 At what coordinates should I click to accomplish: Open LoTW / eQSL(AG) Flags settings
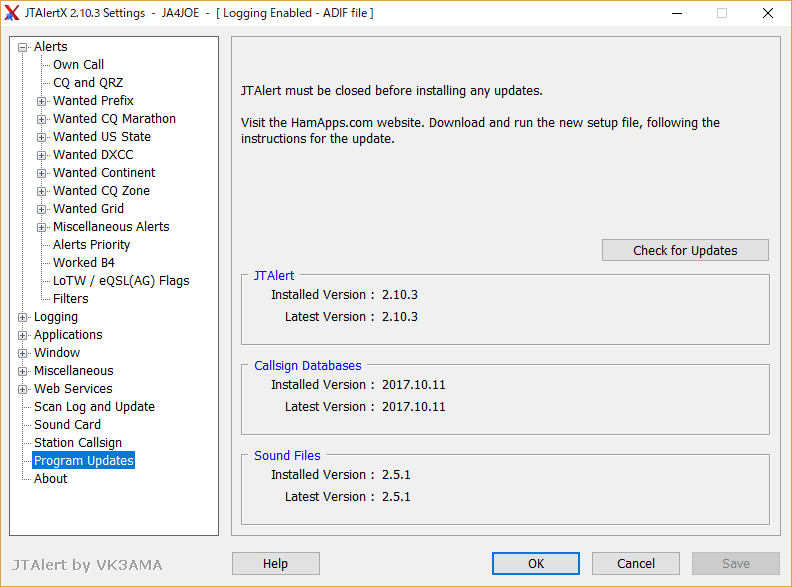pyautogui.click(x=121, y=281)
